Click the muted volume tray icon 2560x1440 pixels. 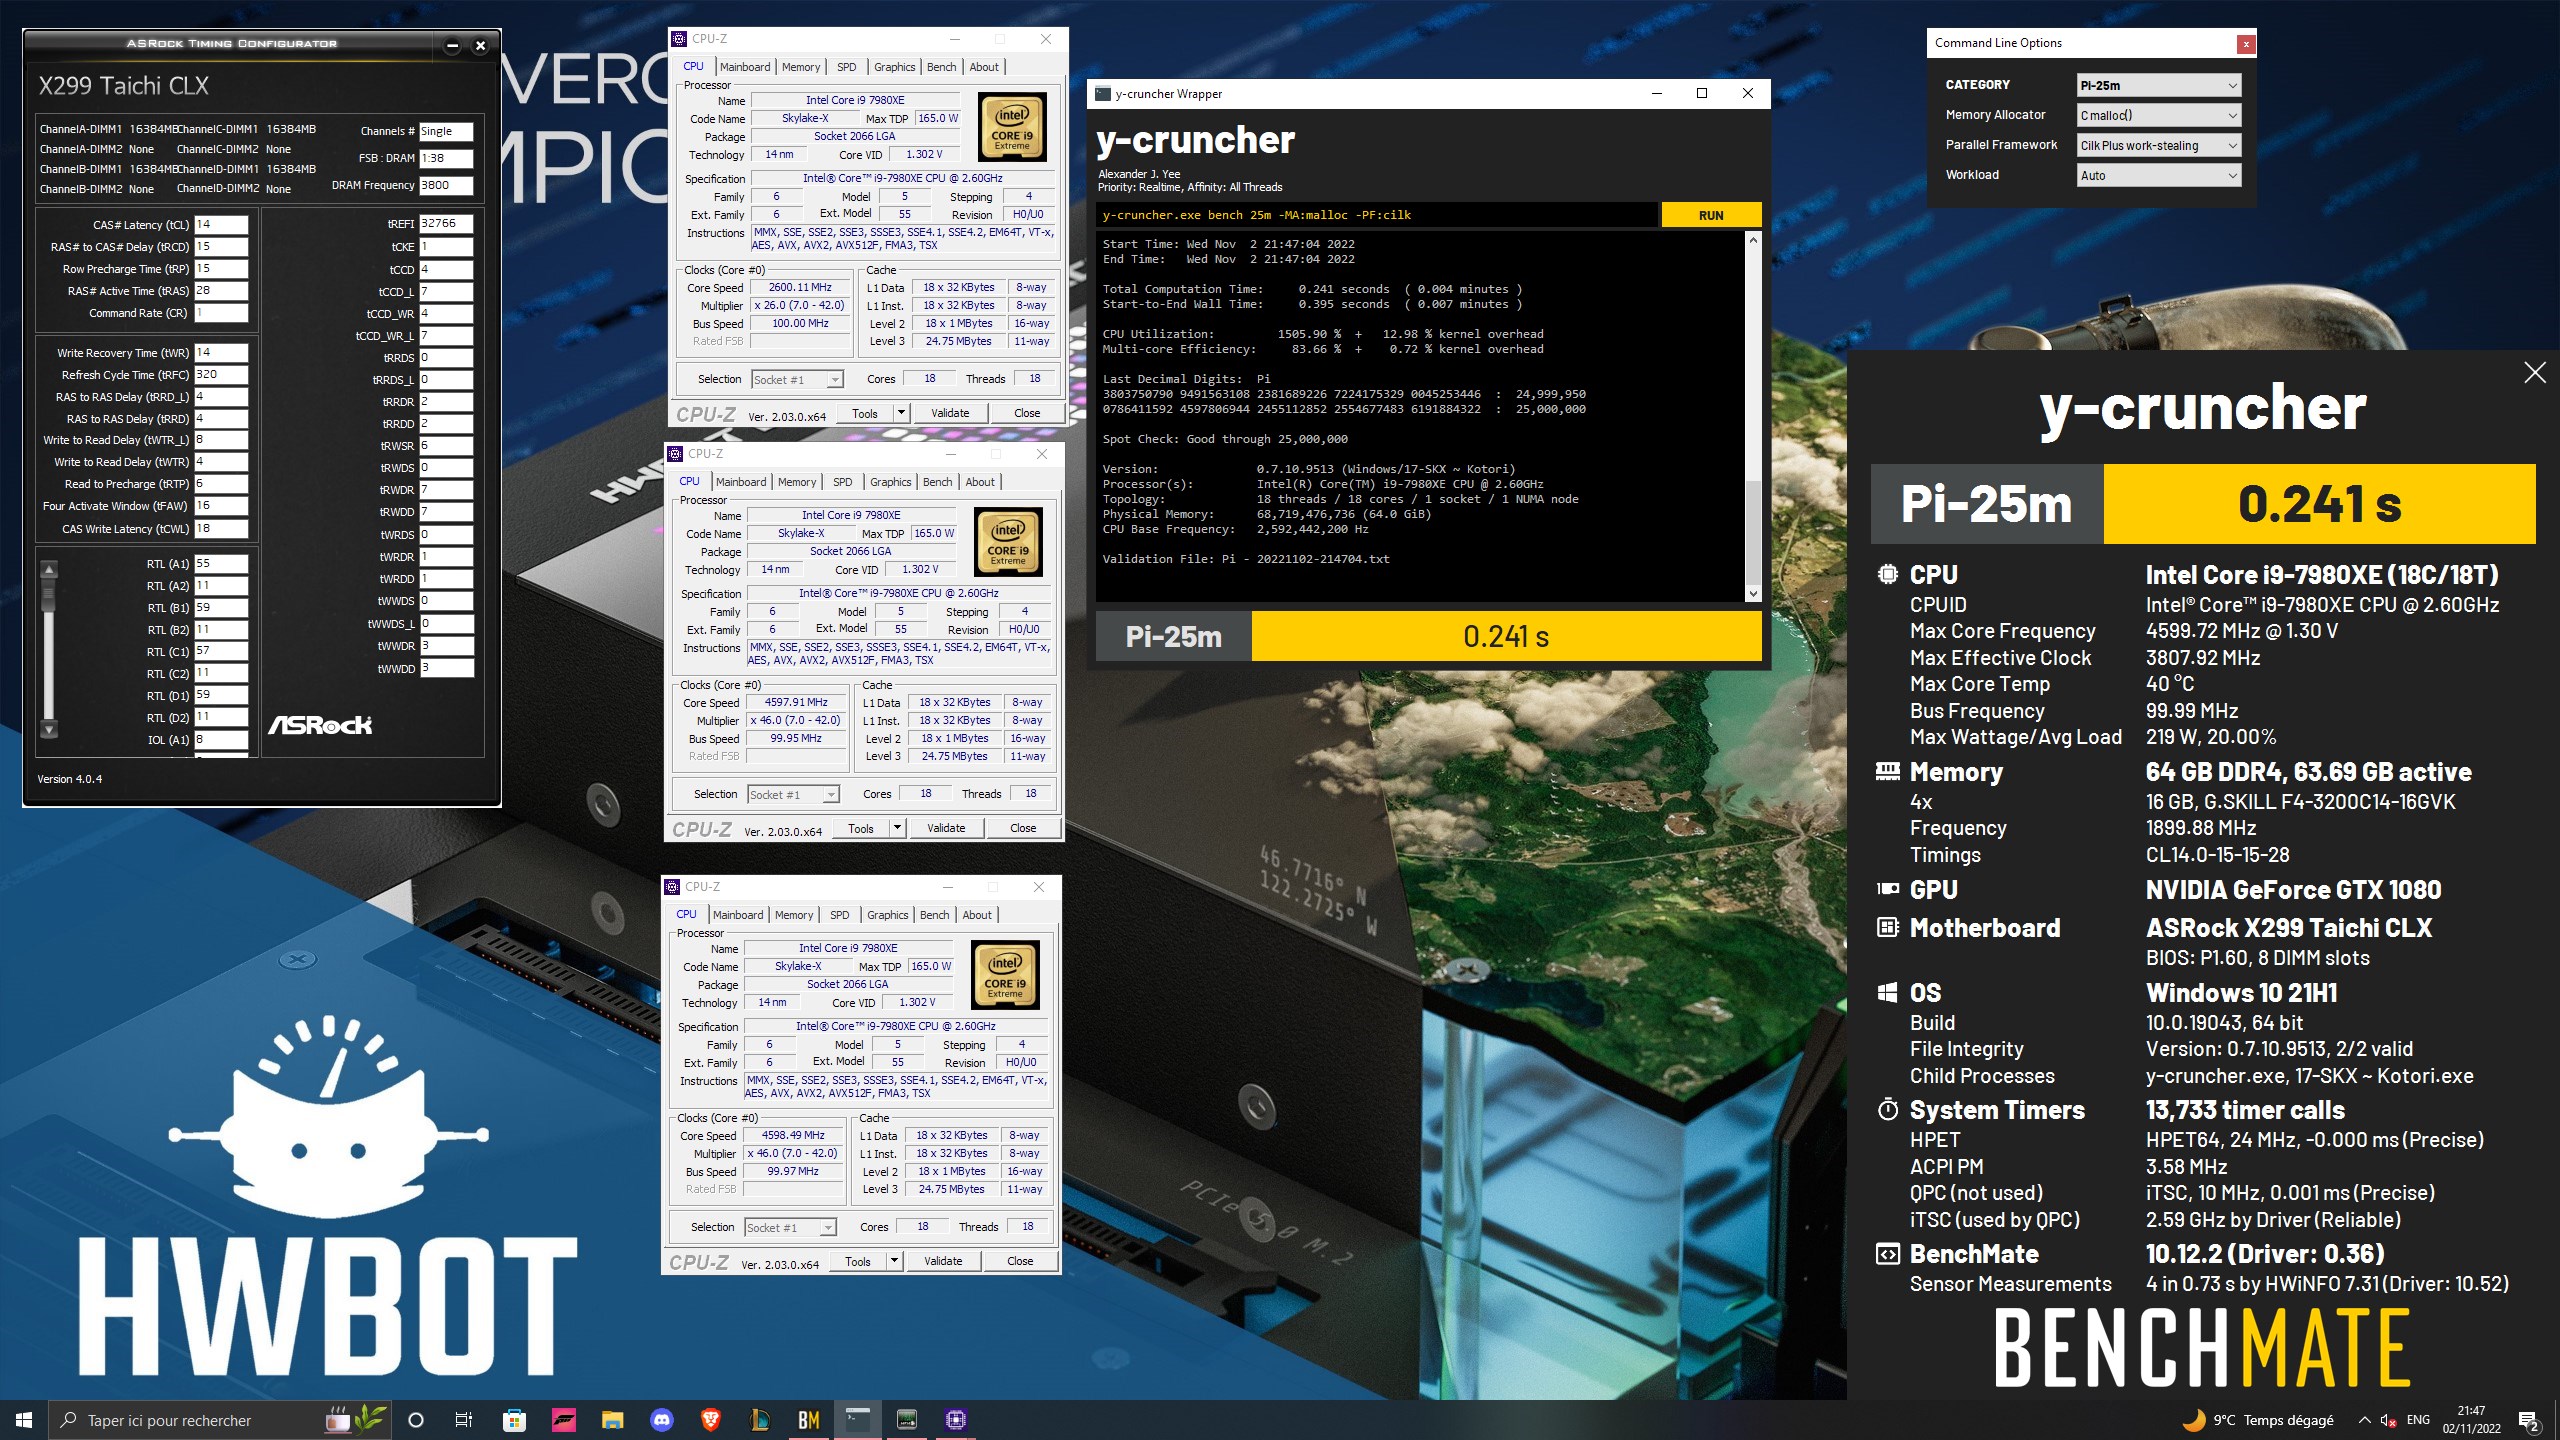tap(2388, 1420)
